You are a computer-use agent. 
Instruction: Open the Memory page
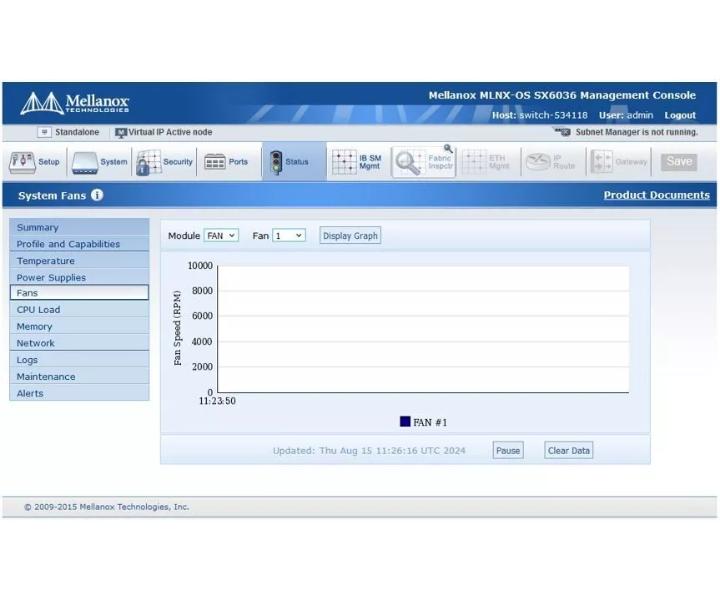(79, 326)
